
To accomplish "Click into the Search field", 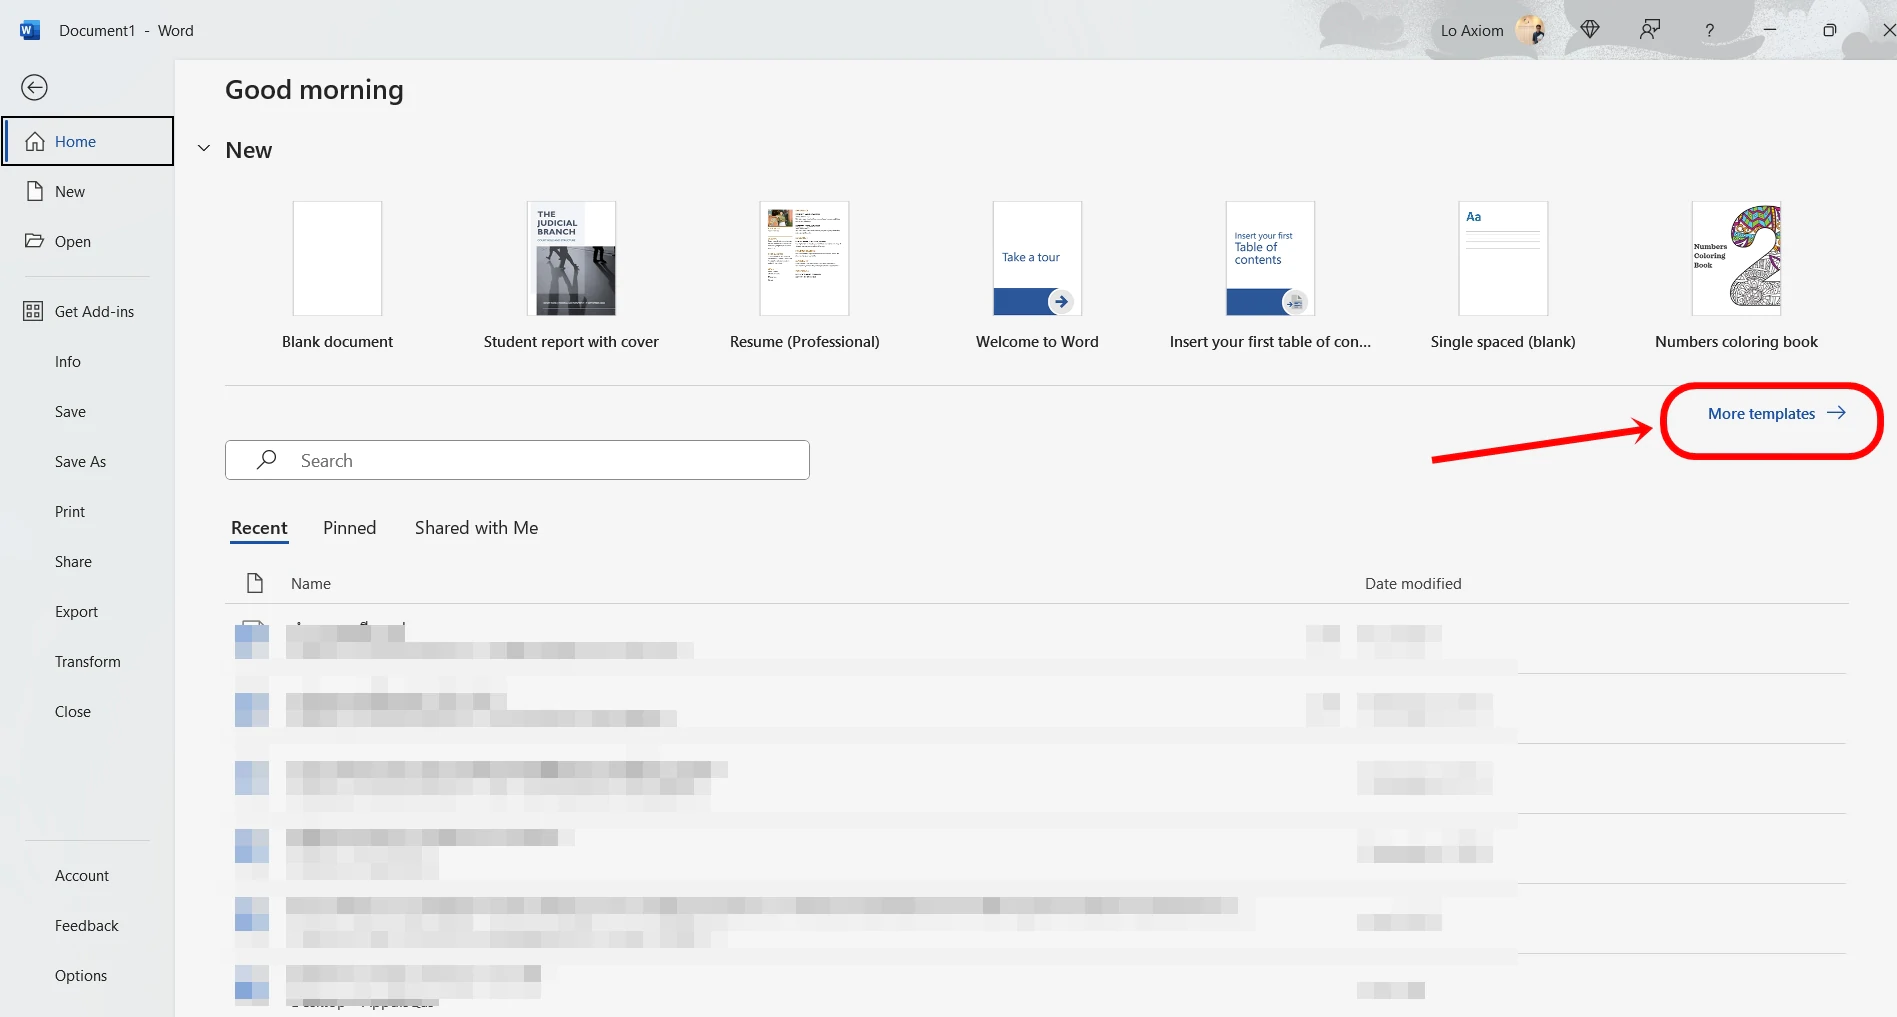I will click(517, 460).
